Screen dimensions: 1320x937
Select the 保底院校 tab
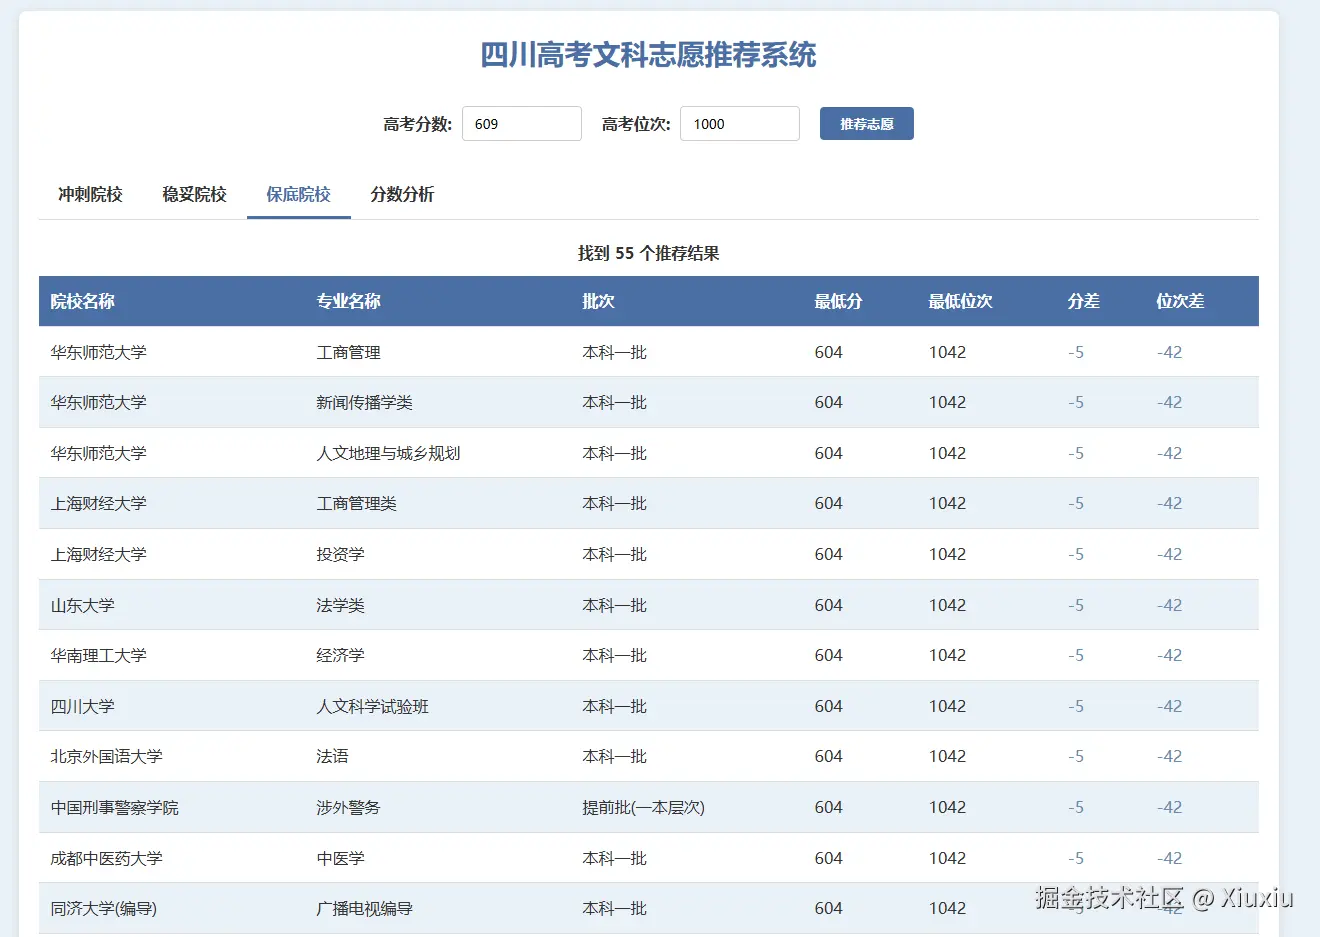(x=299, y=194)
